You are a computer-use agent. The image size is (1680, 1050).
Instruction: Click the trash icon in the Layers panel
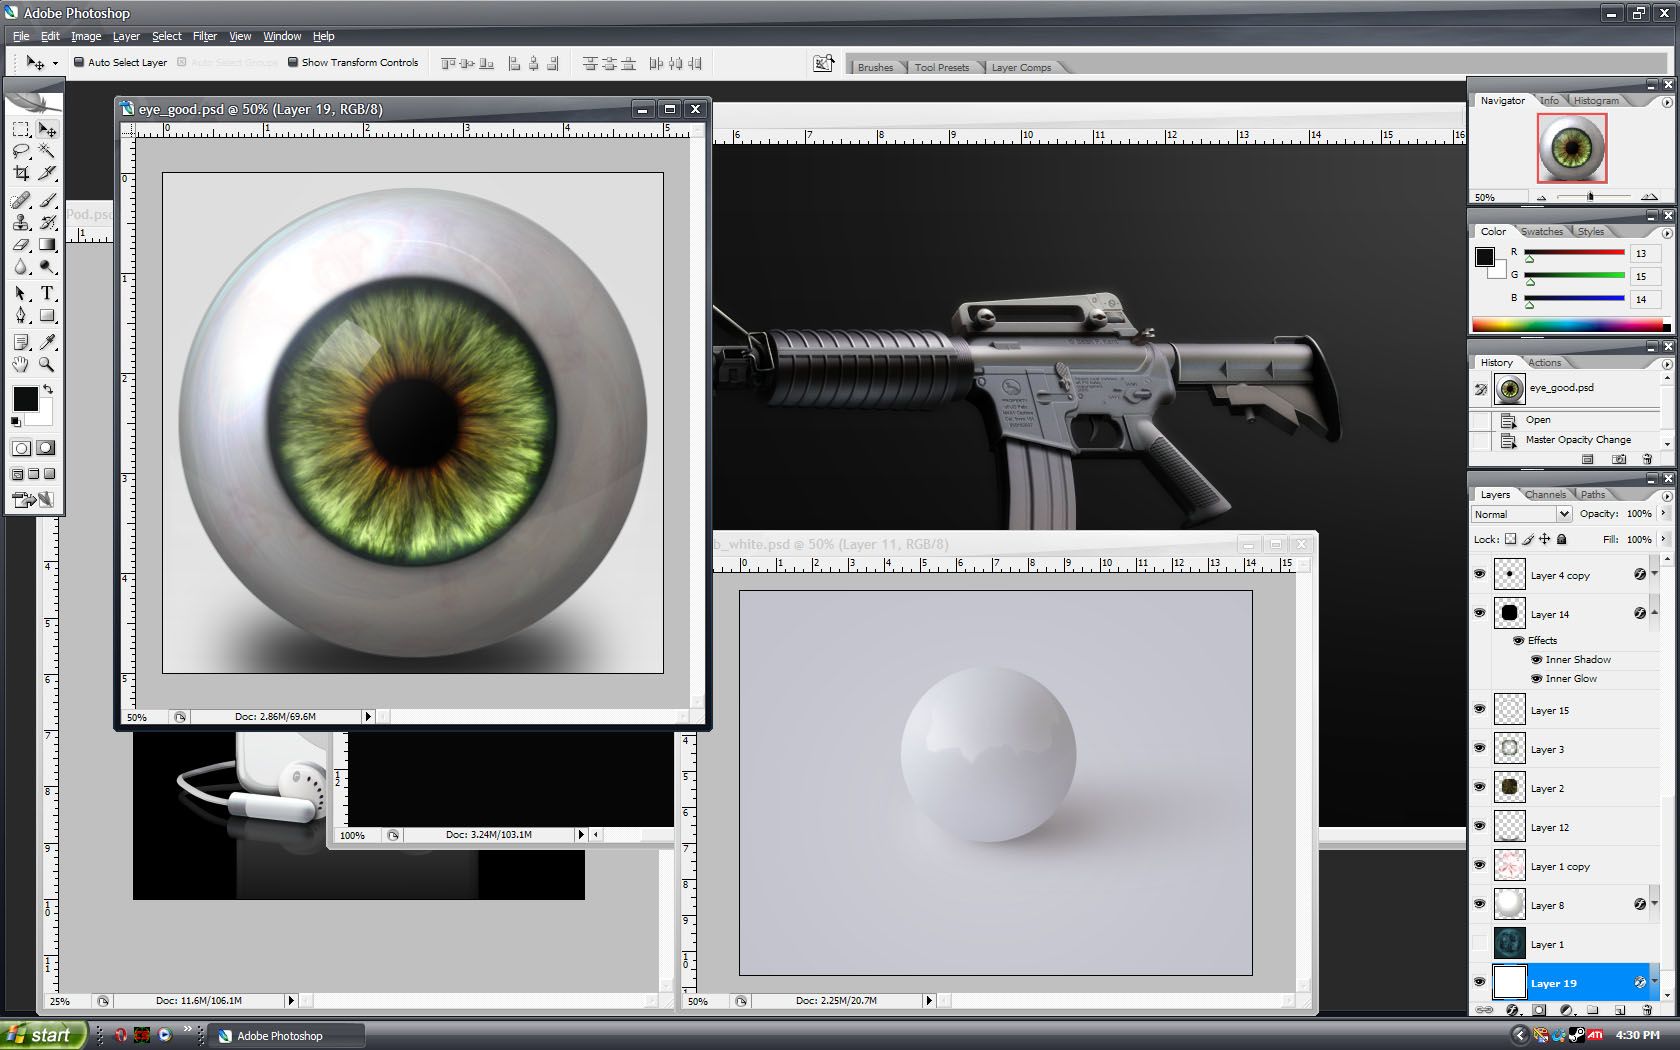pos(1648,1010)
